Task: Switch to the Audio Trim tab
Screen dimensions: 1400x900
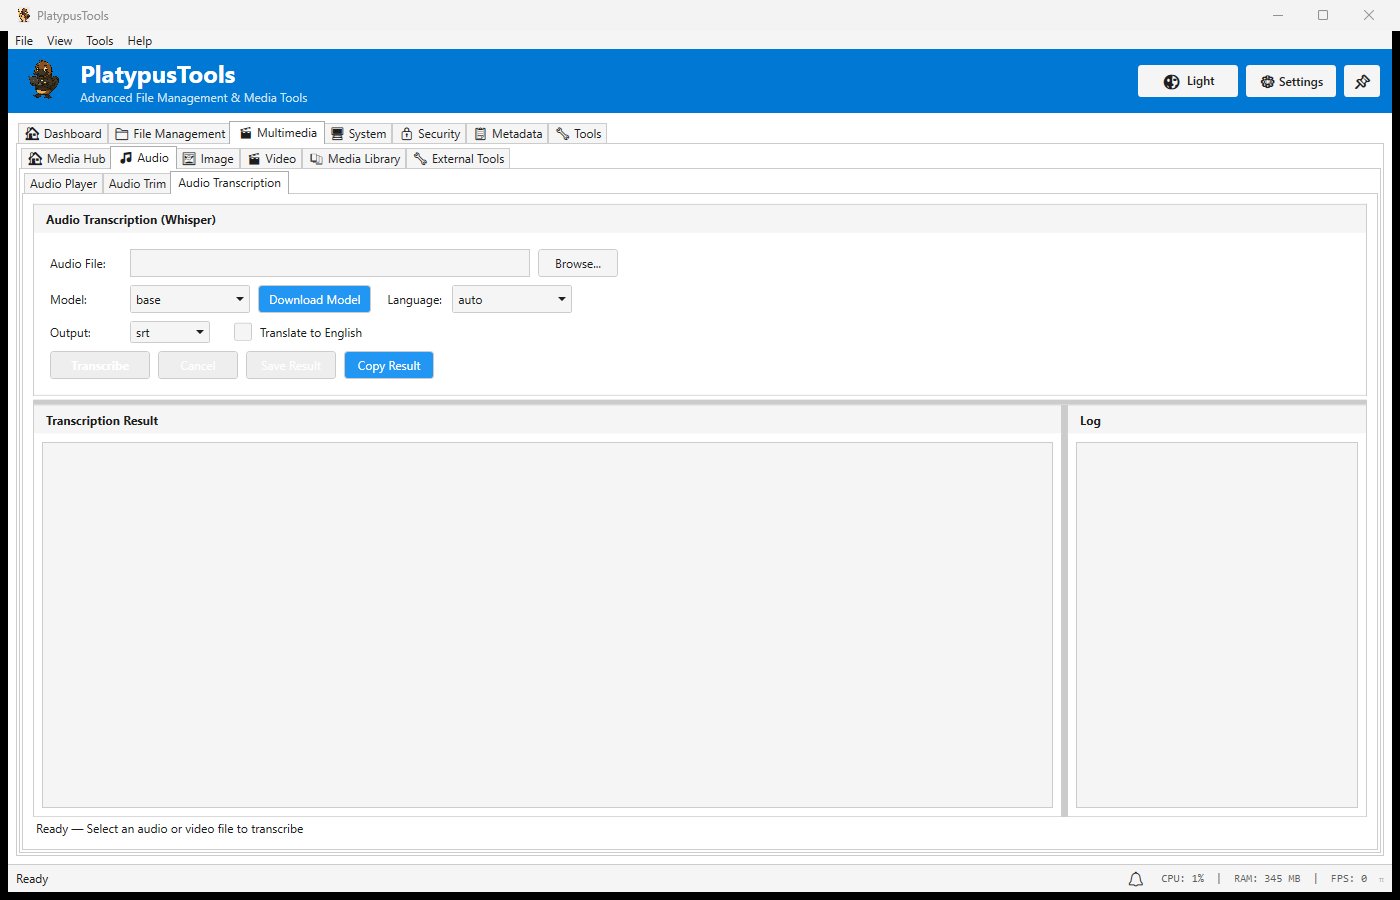Action: [x=137, y=184]
